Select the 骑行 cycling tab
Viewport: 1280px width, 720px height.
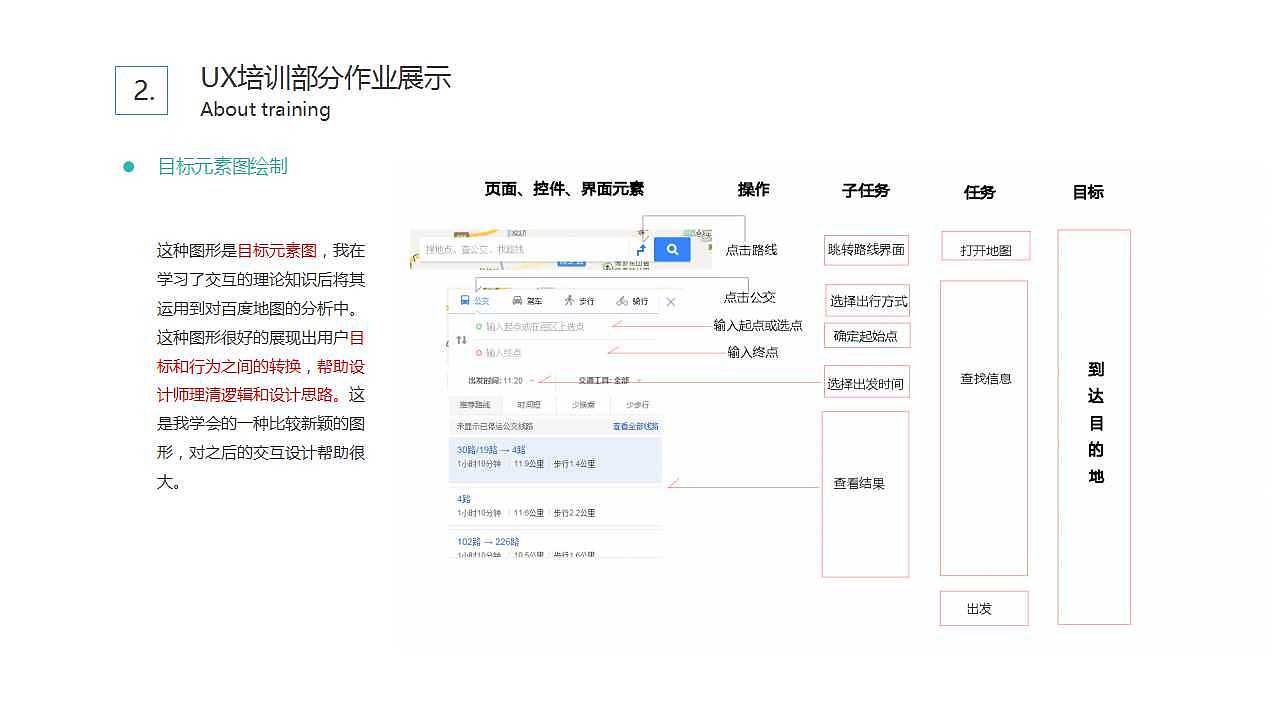pos(632,301)
